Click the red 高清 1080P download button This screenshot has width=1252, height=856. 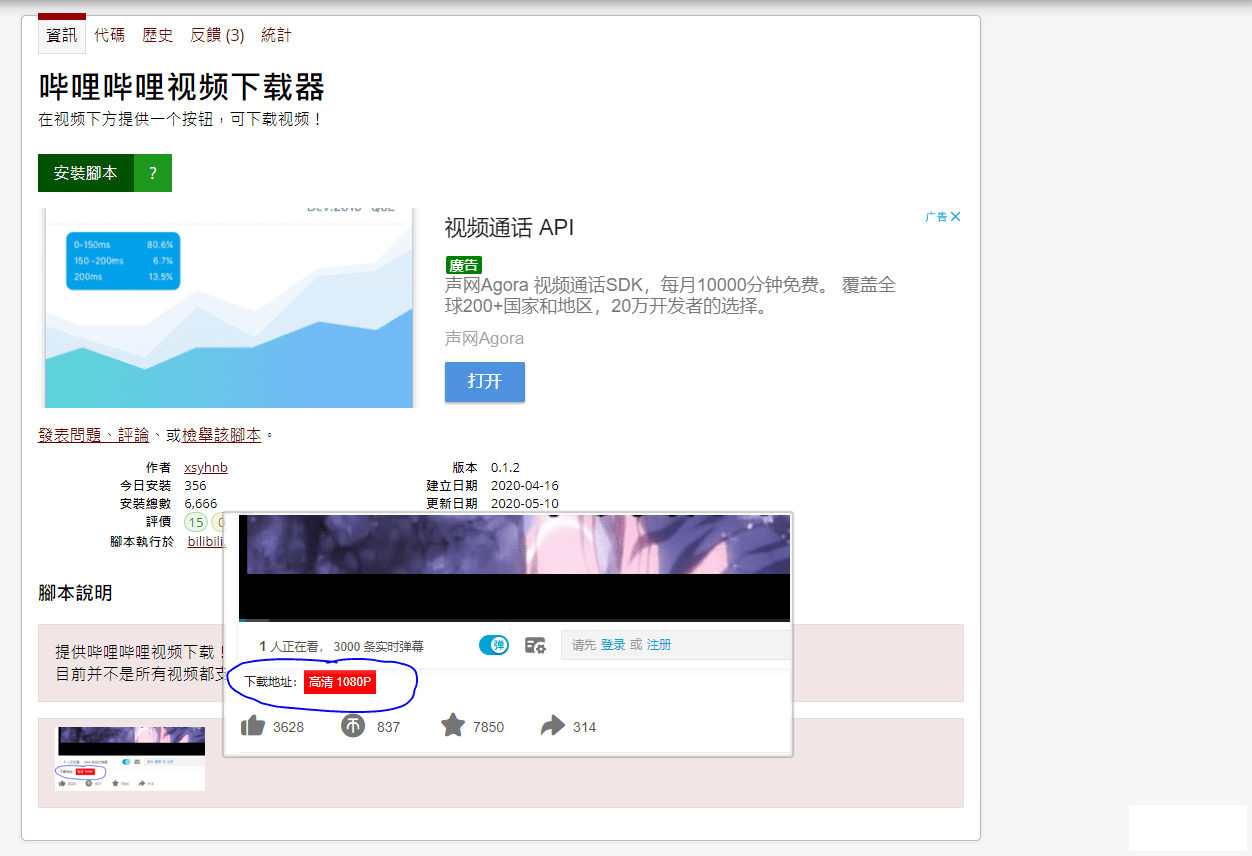click(340, 682)
